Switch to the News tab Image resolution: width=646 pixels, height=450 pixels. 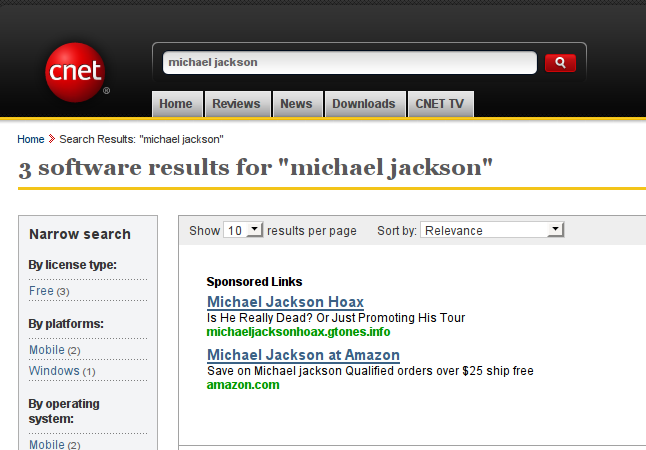coord(297,104)
